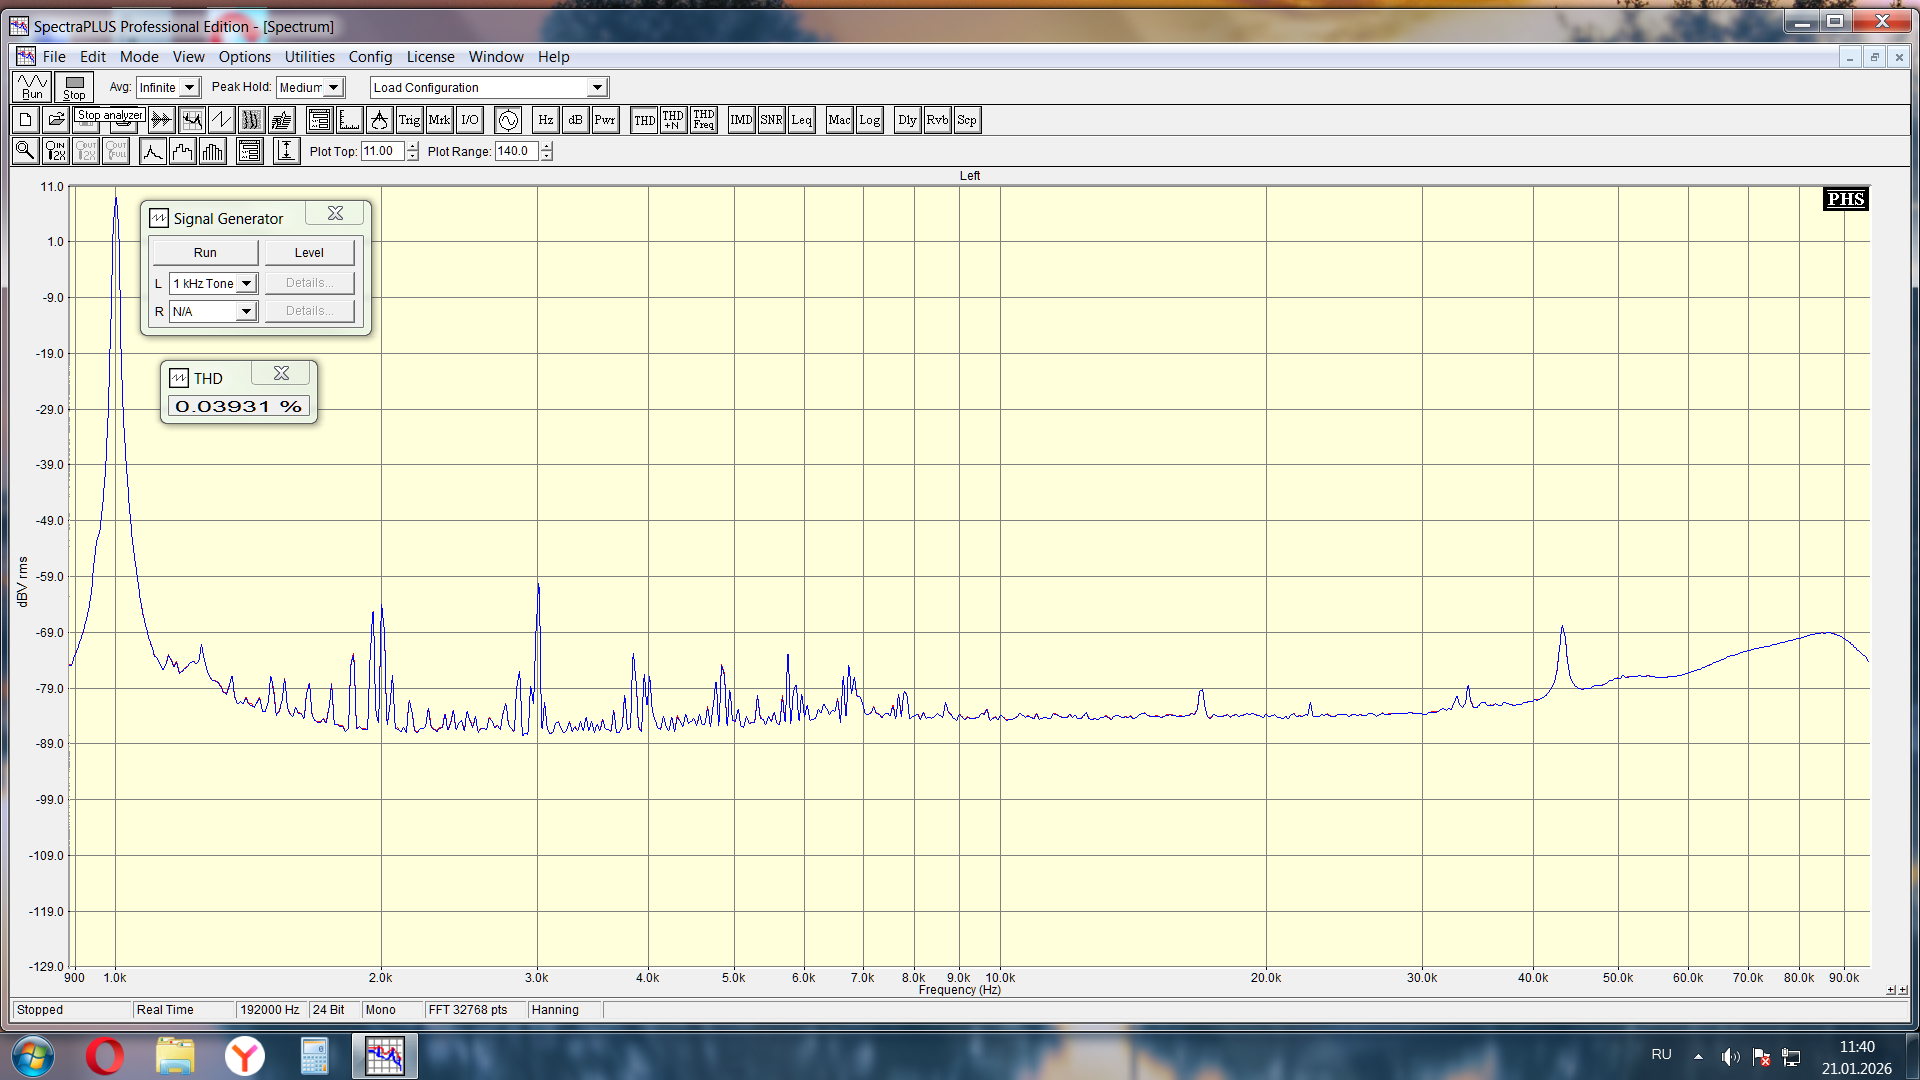Click the SNR measurement icon
Screen dimensions: 1920x1080
pyautogui.click(x=771, y=120)
